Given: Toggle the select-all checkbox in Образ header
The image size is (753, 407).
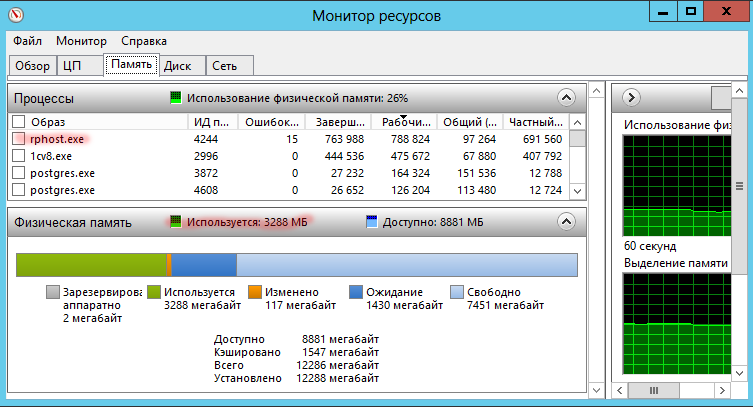Looking at the screenshot, I should point(18,122).
